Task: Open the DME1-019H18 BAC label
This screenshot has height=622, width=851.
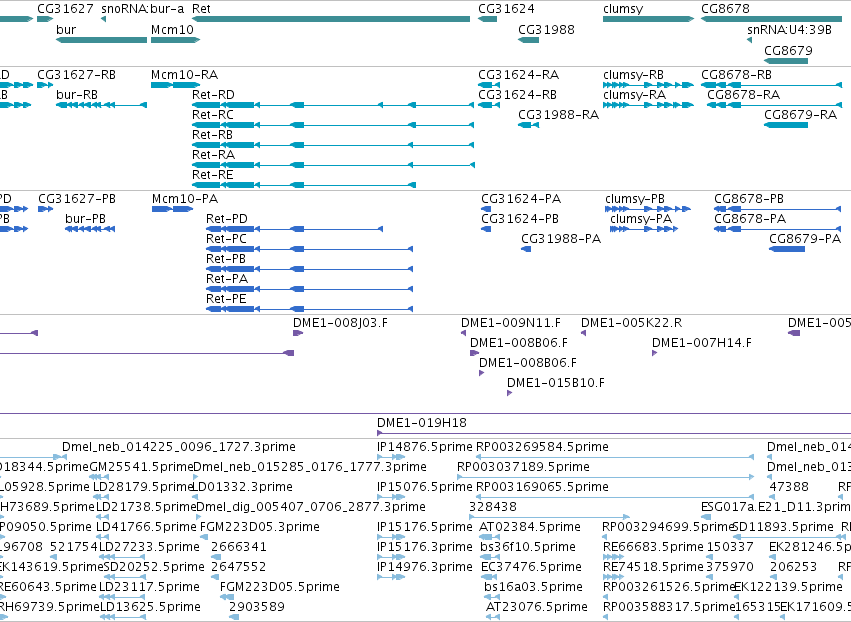Action: pyautogui.click(x=422, y=423)
